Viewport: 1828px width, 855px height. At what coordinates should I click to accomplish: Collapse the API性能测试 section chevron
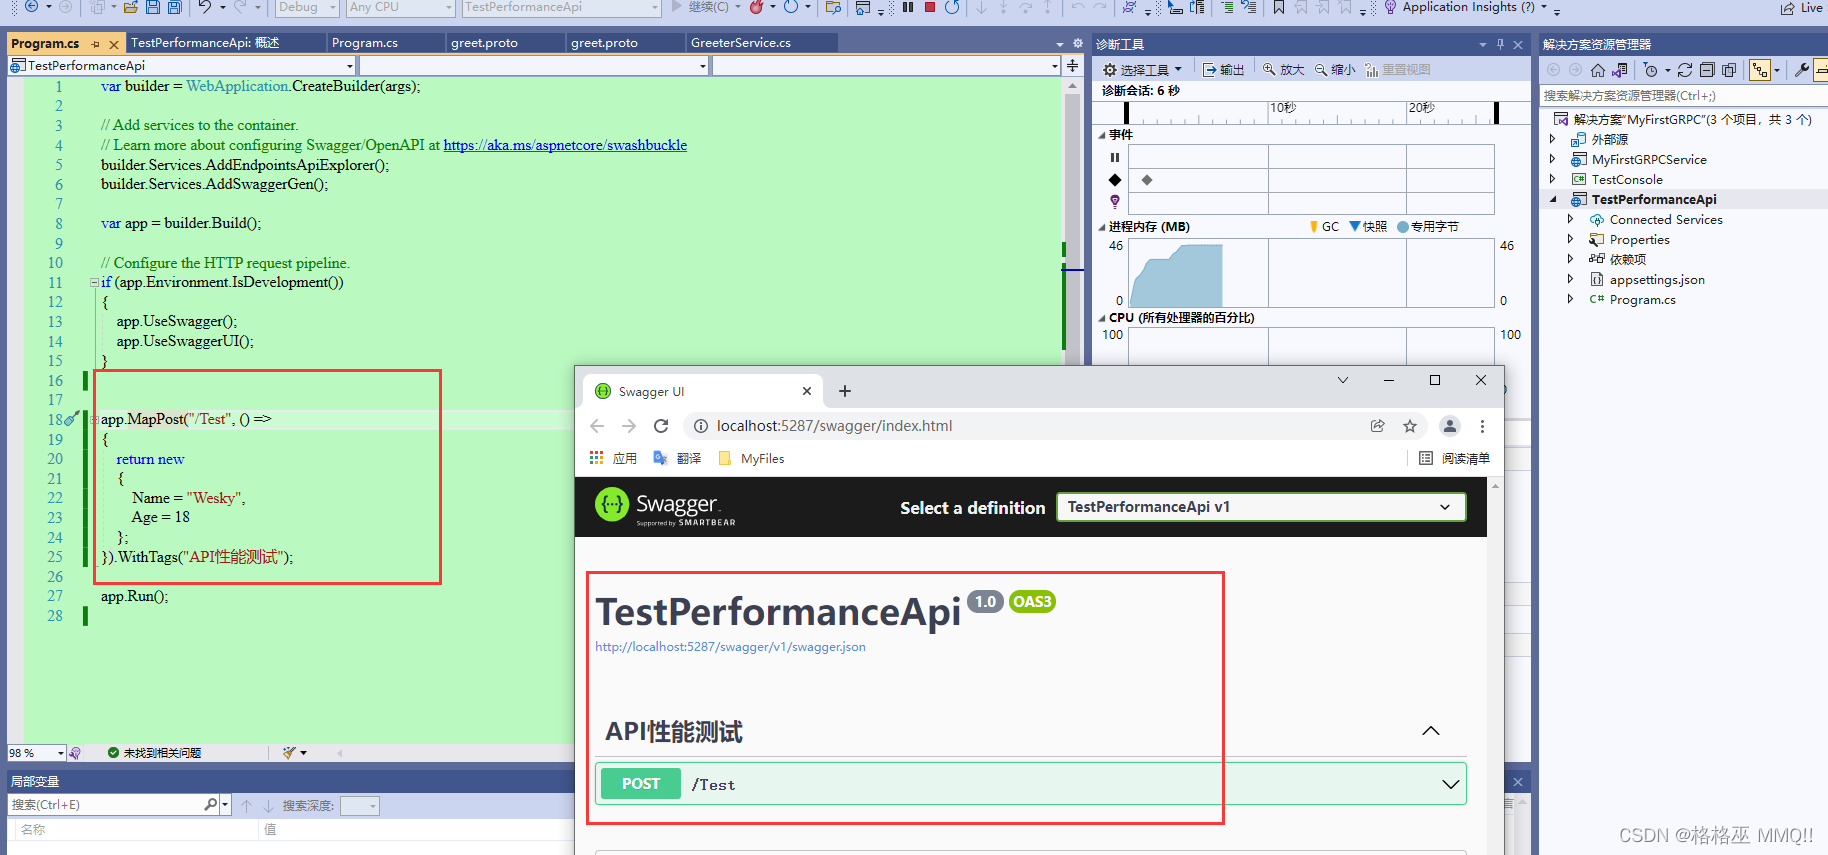[1431, 731]
